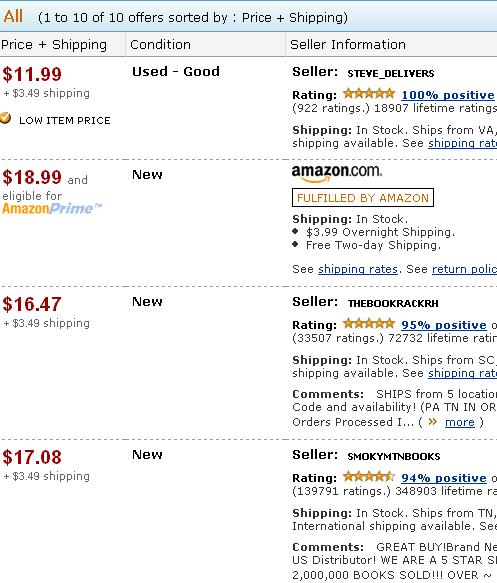Click SMOKYMTNBOOKS star rating icons
Screen dimensions: 497x583
pos(369,477)
